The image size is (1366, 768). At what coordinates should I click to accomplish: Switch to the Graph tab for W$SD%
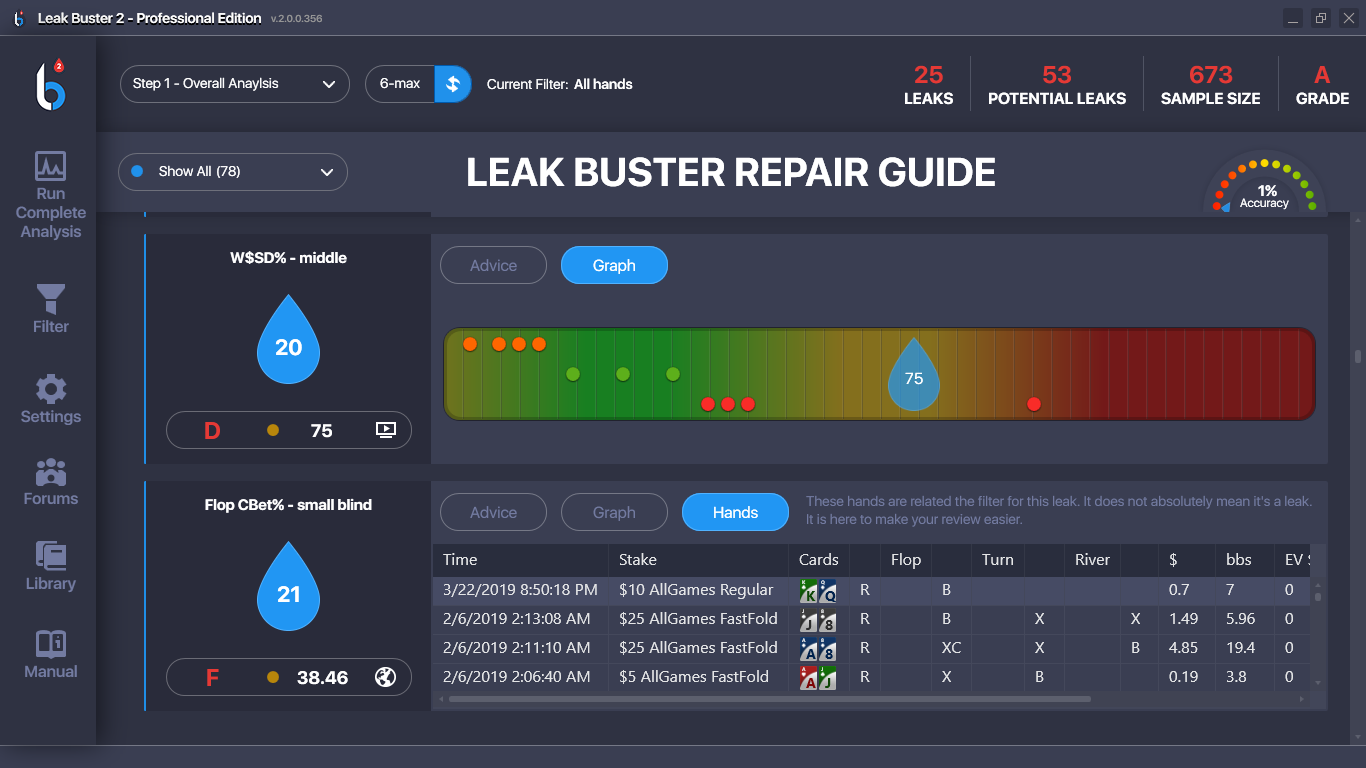613,264
